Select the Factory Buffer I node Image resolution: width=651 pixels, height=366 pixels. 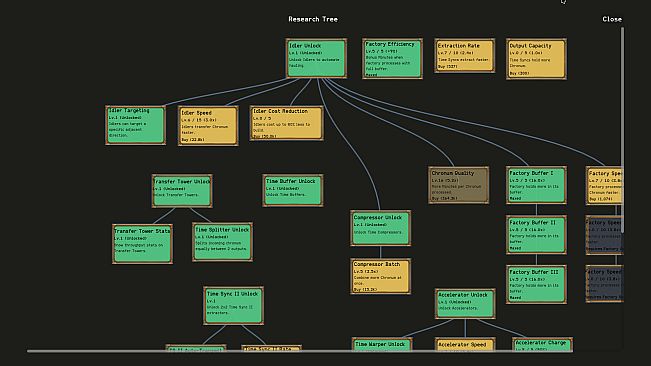[x=536, y=185]
